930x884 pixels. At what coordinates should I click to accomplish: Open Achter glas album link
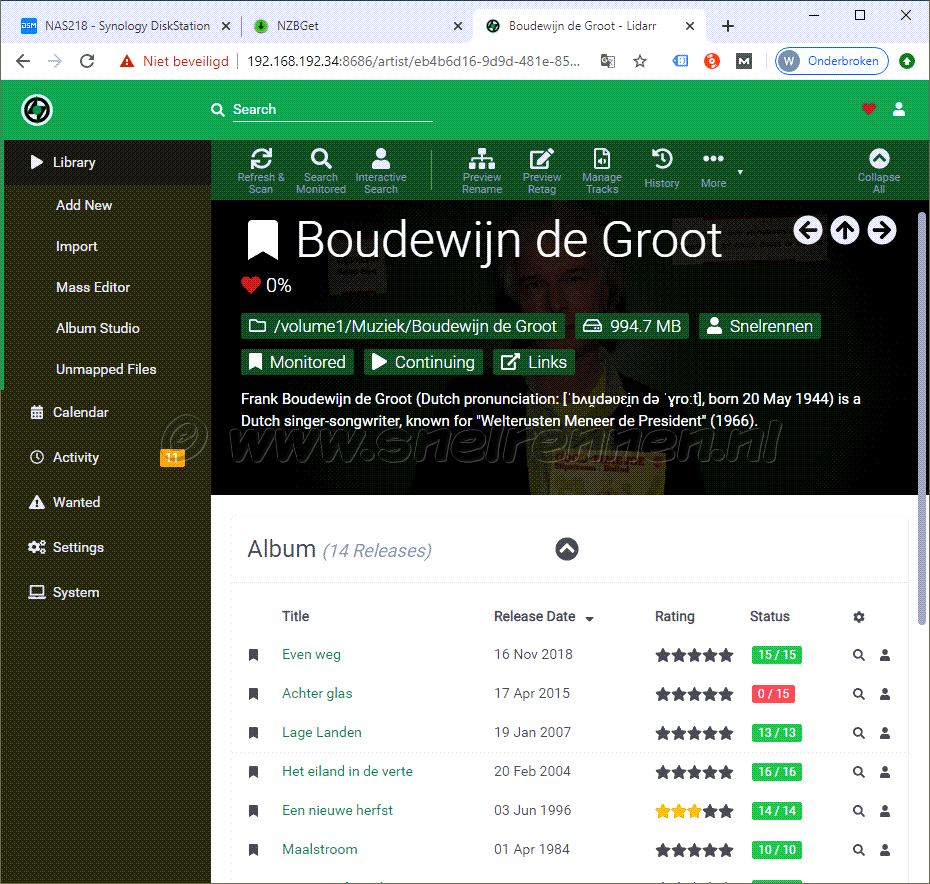click(x=317, y=694)
